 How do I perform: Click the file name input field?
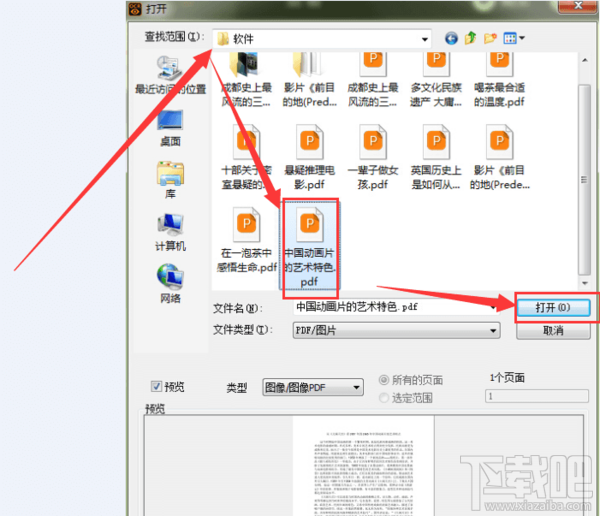click(x=396, y=307)
